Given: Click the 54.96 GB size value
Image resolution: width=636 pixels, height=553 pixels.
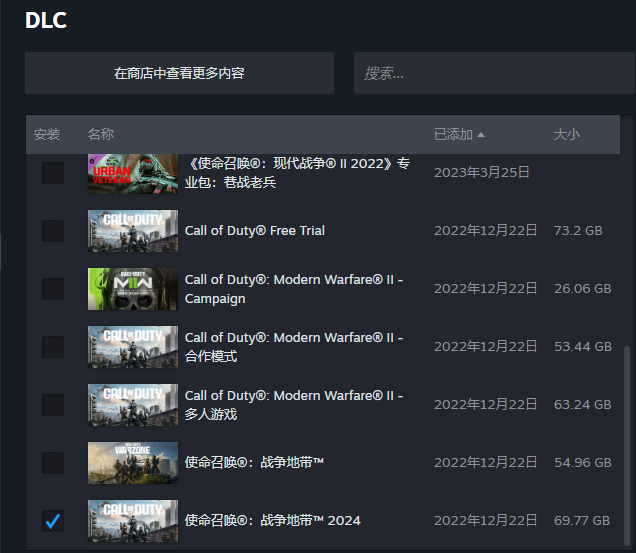Looking at the screenshot, I should point(582,463).
